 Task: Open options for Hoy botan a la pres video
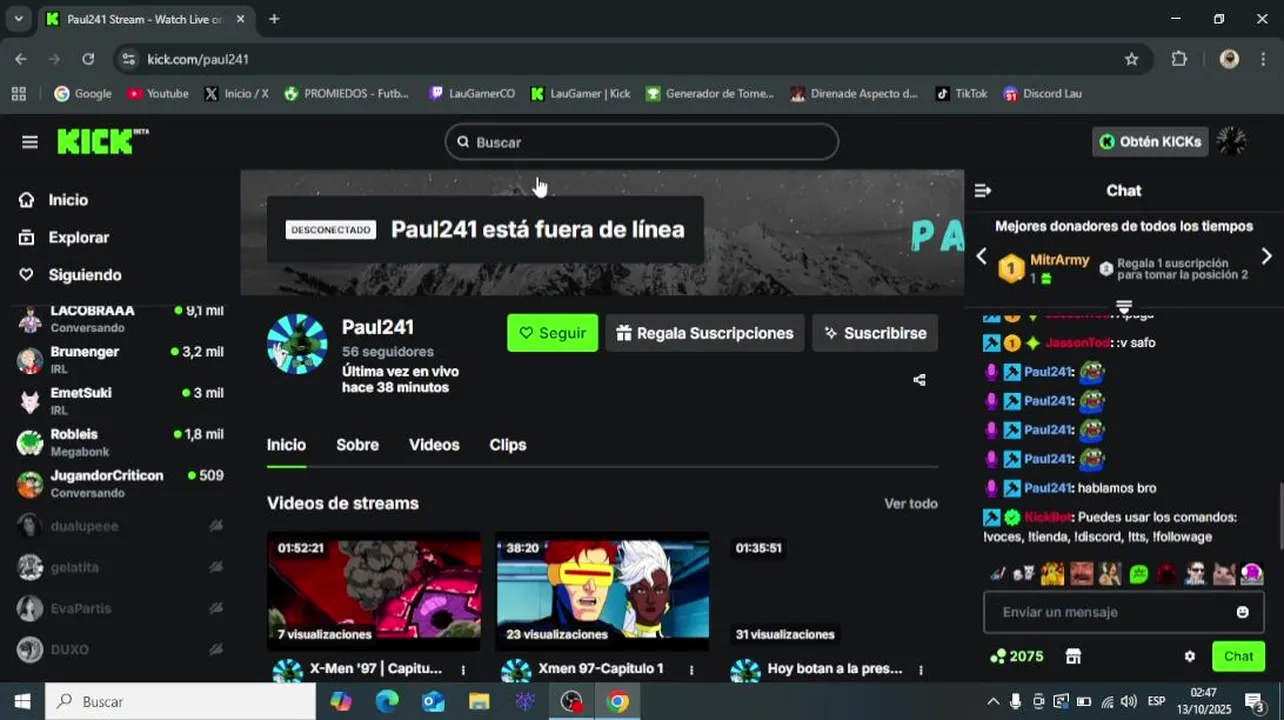[x=921, y=670]
